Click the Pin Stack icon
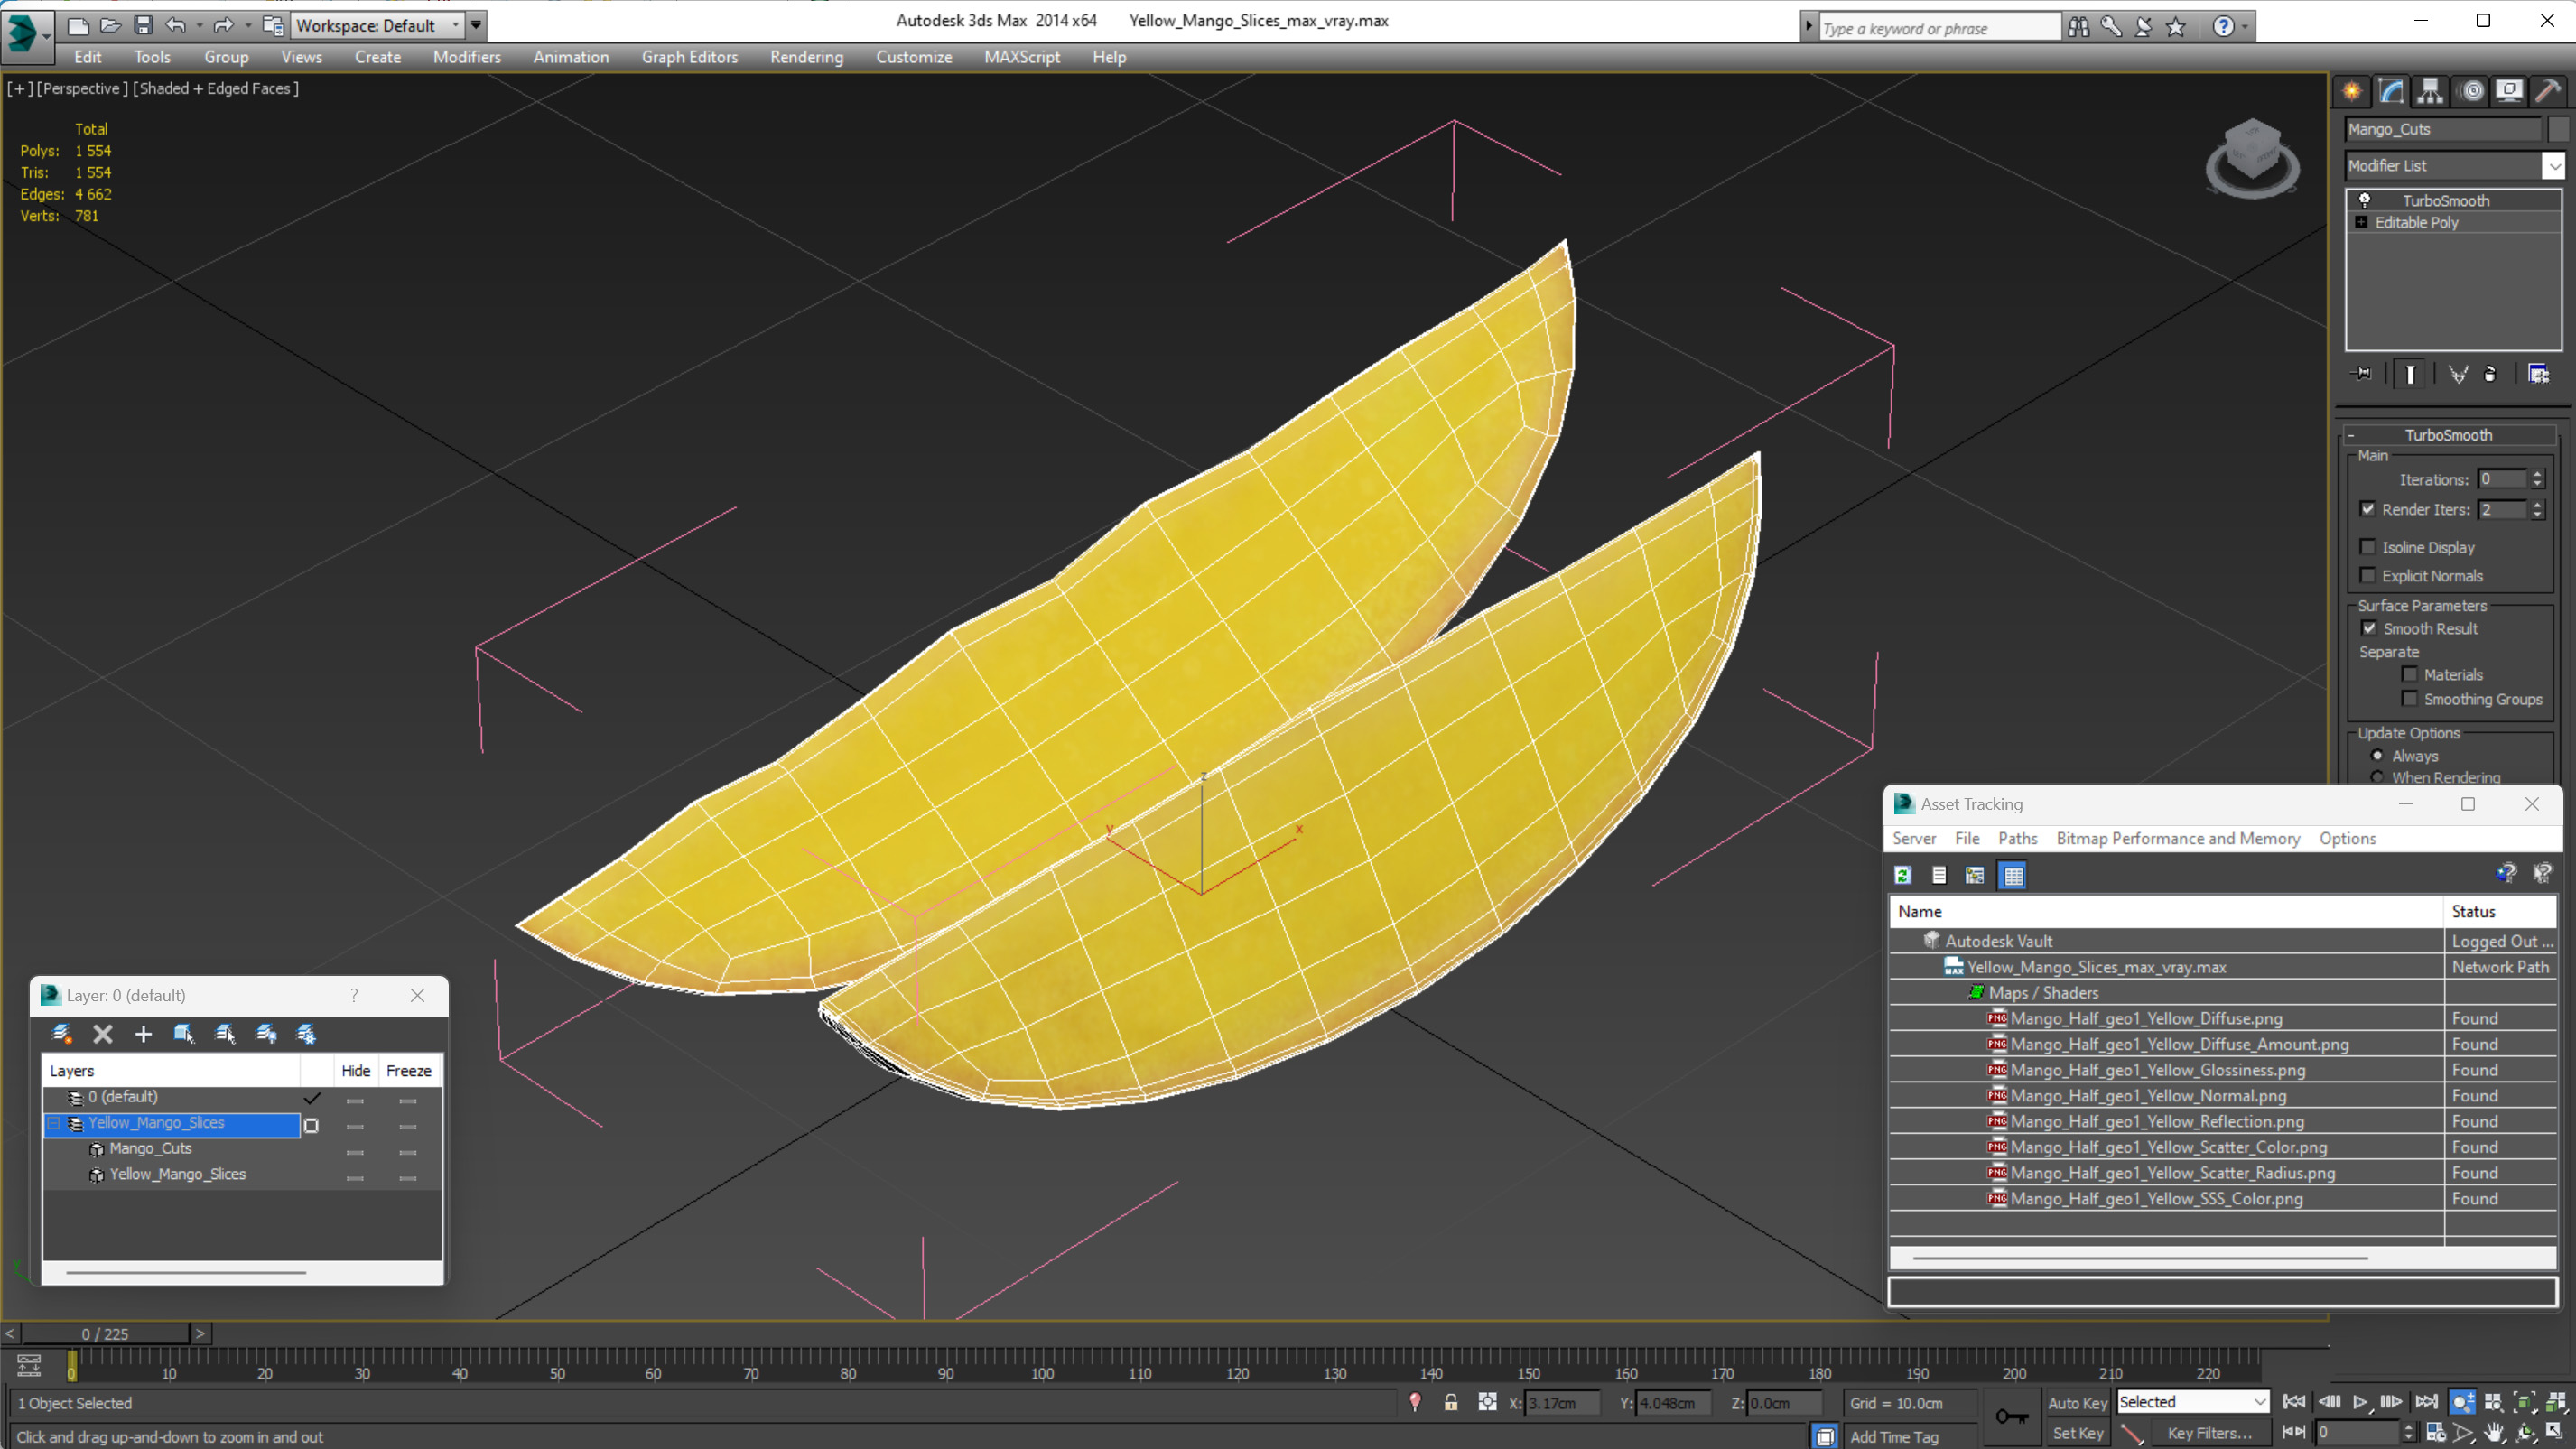2576x1449 pixels. 2362,374
